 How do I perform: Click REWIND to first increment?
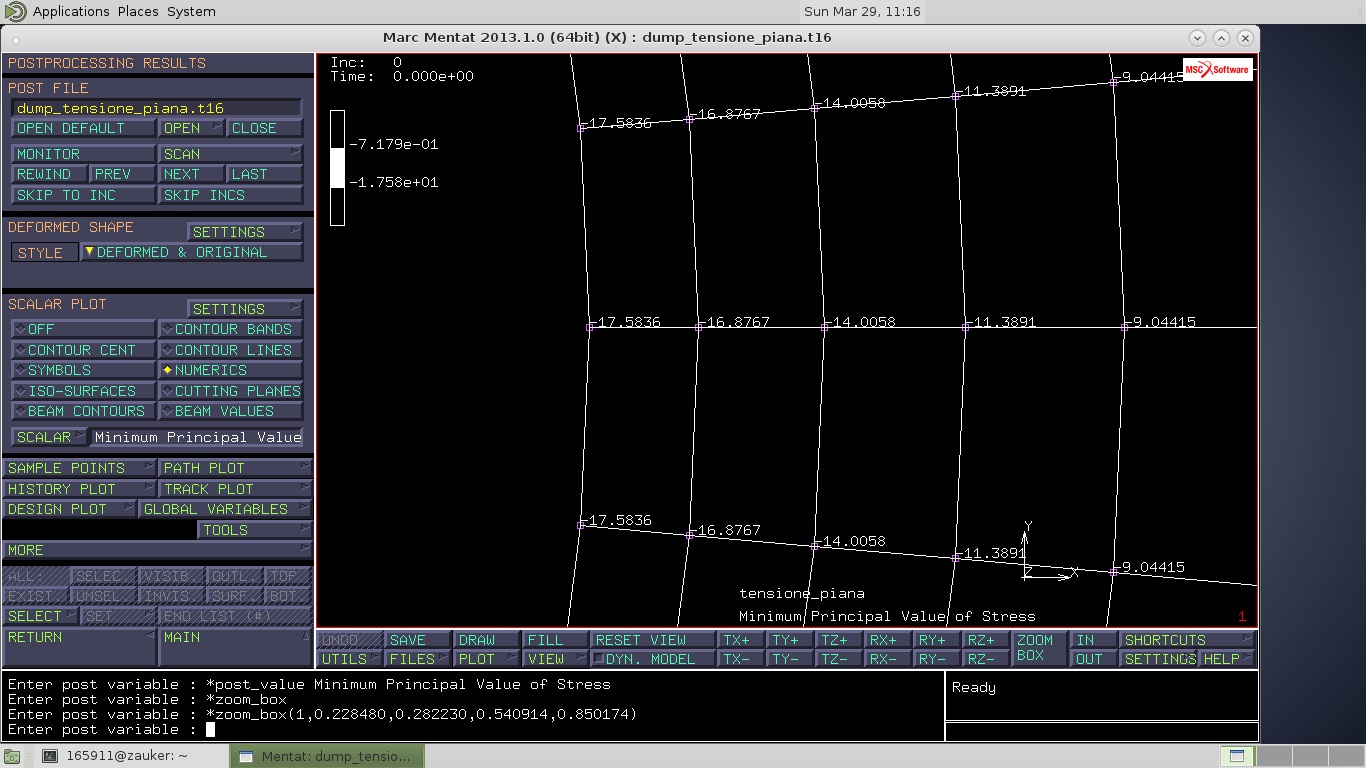[49, 174]
